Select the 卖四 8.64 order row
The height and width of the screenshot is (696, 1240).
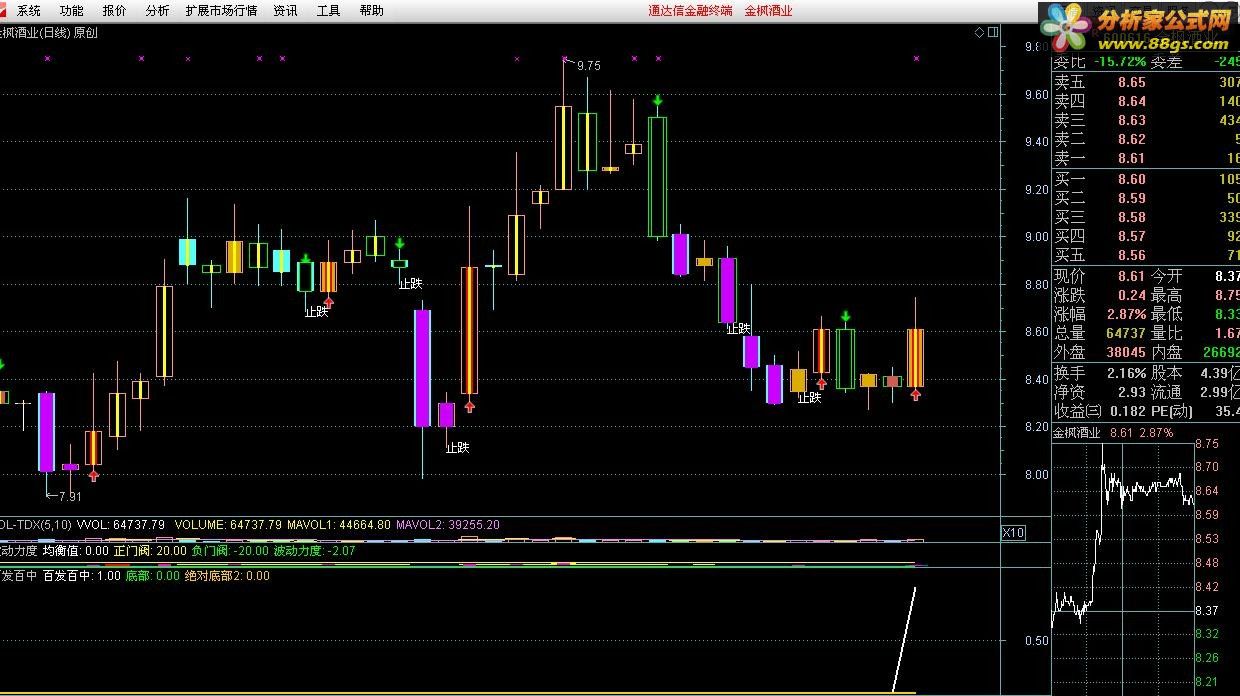[1146, 102]
